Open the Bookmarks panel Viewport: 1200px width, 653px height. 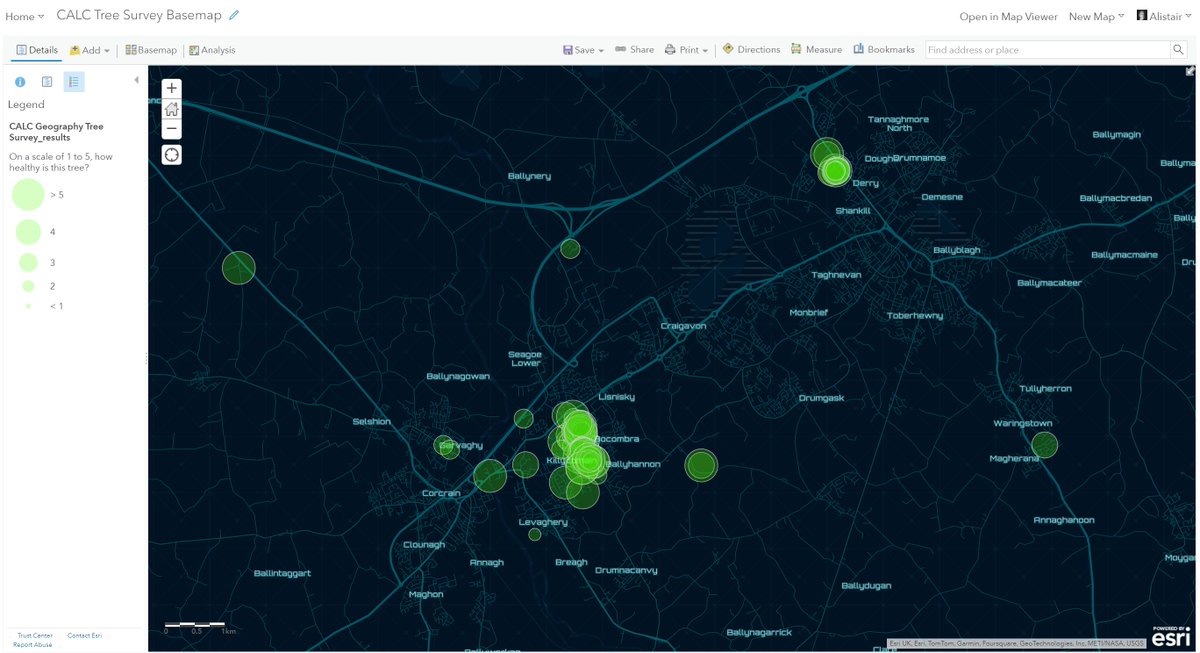pos(884,48)
